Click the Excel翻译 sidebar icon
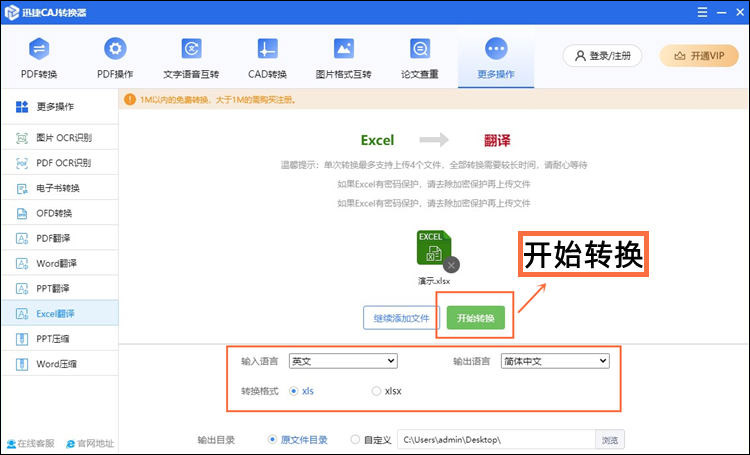This screenshot has width=750, height=455. [22, 314]
